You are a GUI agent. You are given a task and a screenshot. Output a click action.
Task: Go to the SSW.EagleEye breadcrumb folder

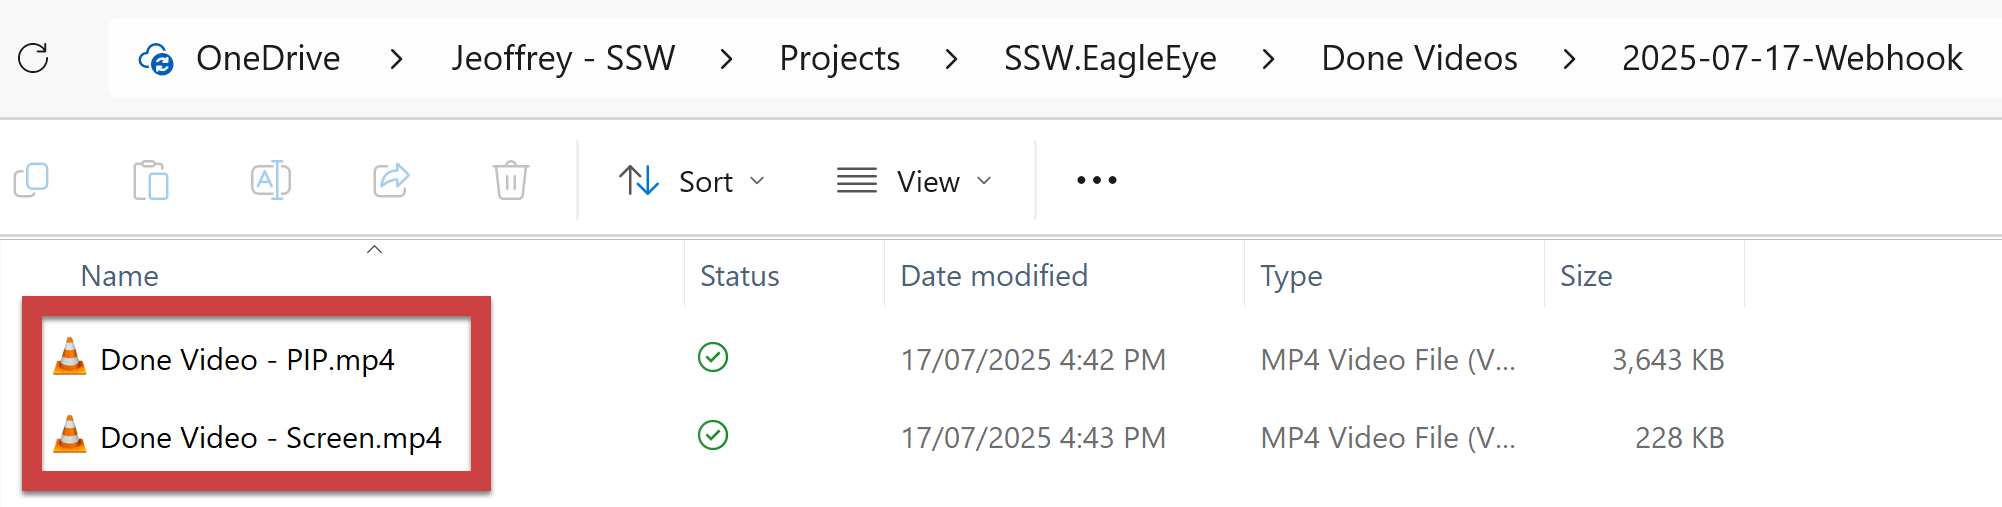[x=1110, y=59]
